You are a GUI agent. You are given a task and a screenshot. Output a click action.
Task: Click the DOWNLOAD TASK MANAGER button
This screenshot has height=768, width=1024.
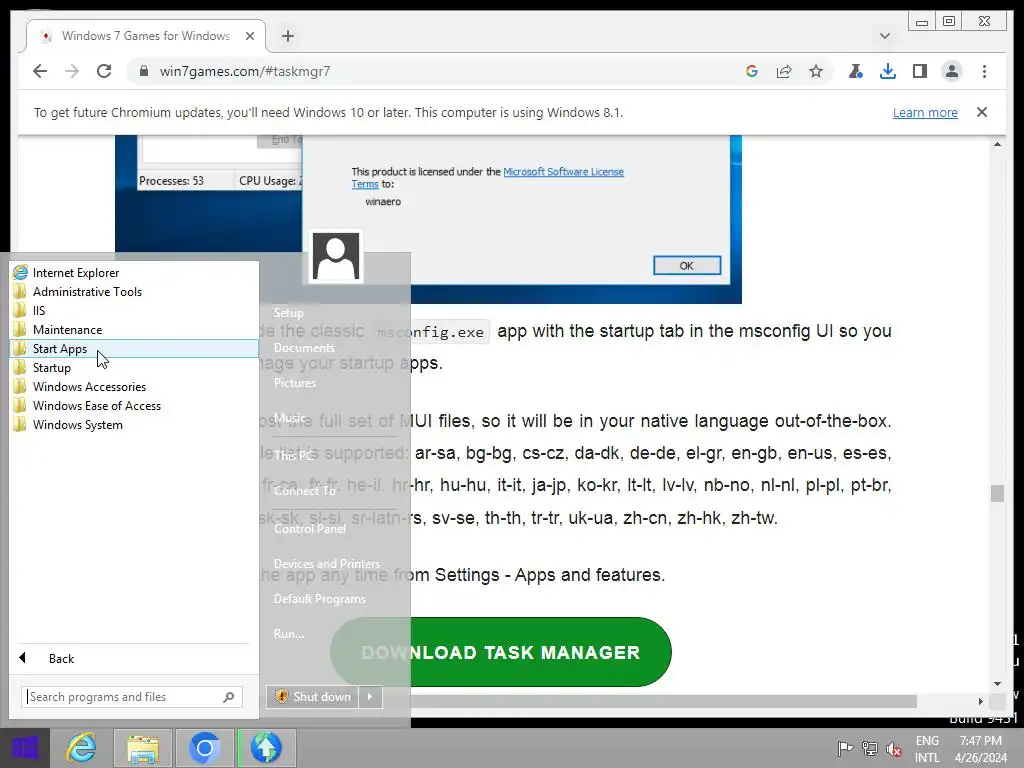click(501, 652)
